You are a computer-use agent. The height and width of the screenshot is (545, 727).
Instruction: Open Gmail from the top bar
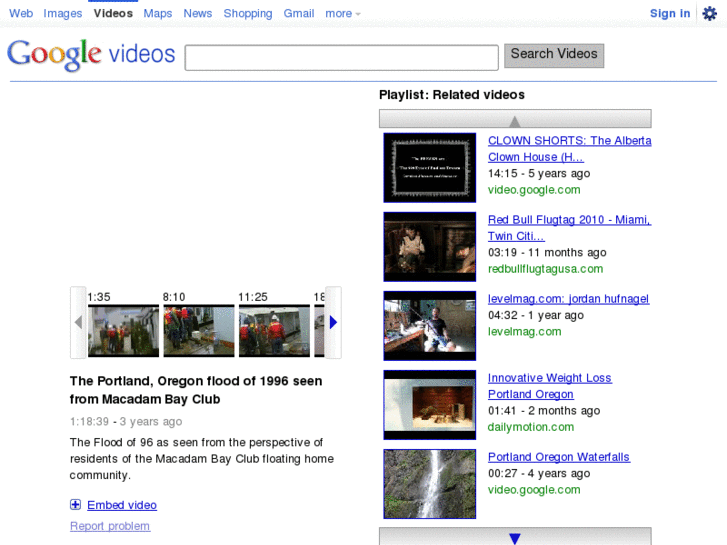pyautogui.click(x=299, y=13)
